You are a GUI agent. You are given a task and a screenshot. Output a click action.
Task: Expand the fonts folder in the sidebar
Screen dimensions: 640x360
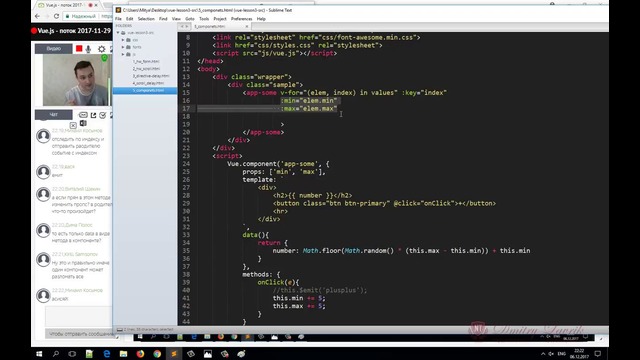[123, 47]
